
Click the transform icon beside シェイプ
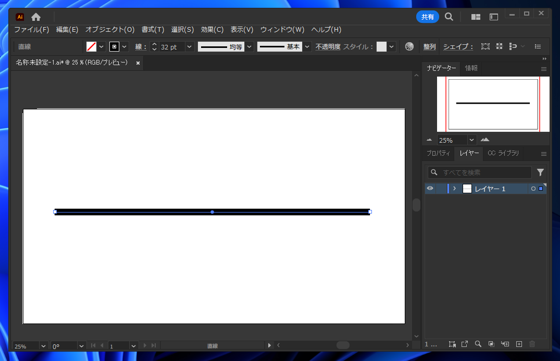[x=485, y=46]
